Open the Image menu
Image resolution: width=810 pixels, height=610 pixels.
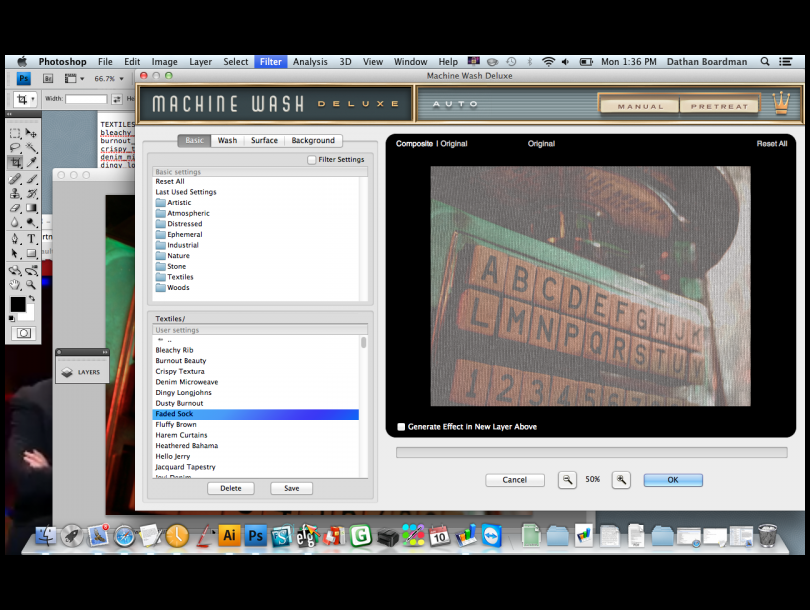(164, 61)
